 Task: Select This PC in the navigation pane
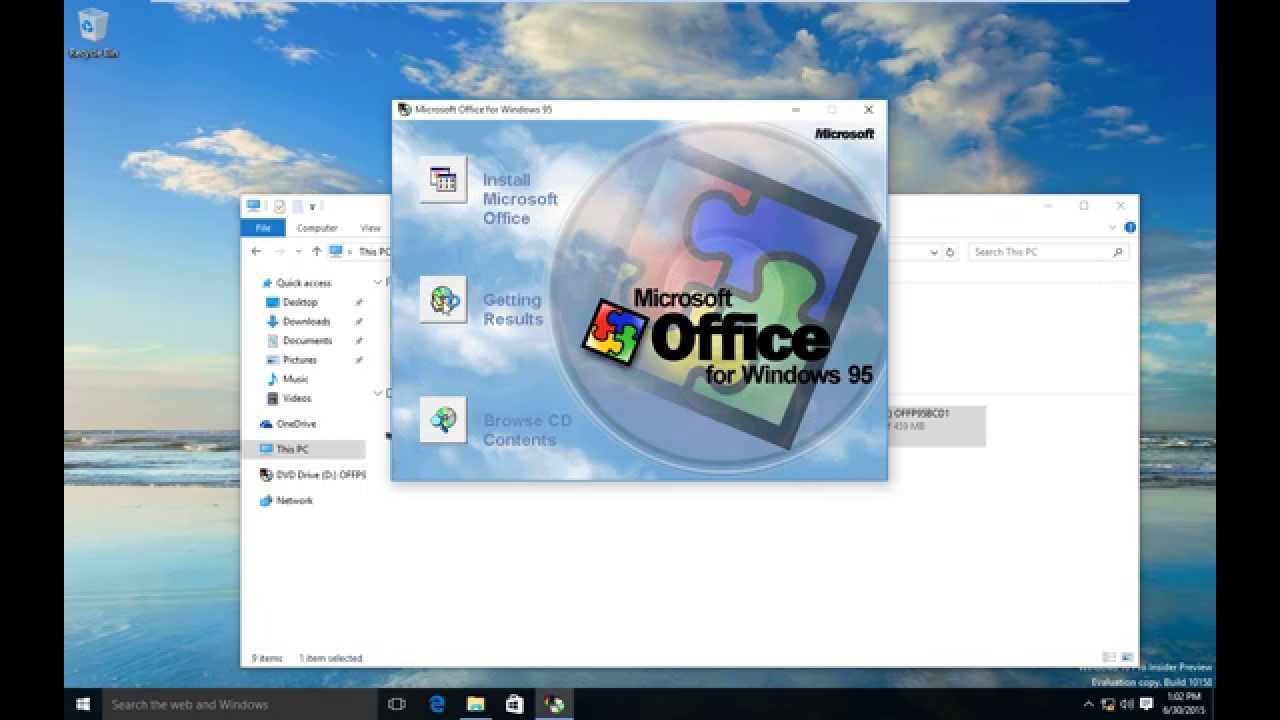point(303,449)
